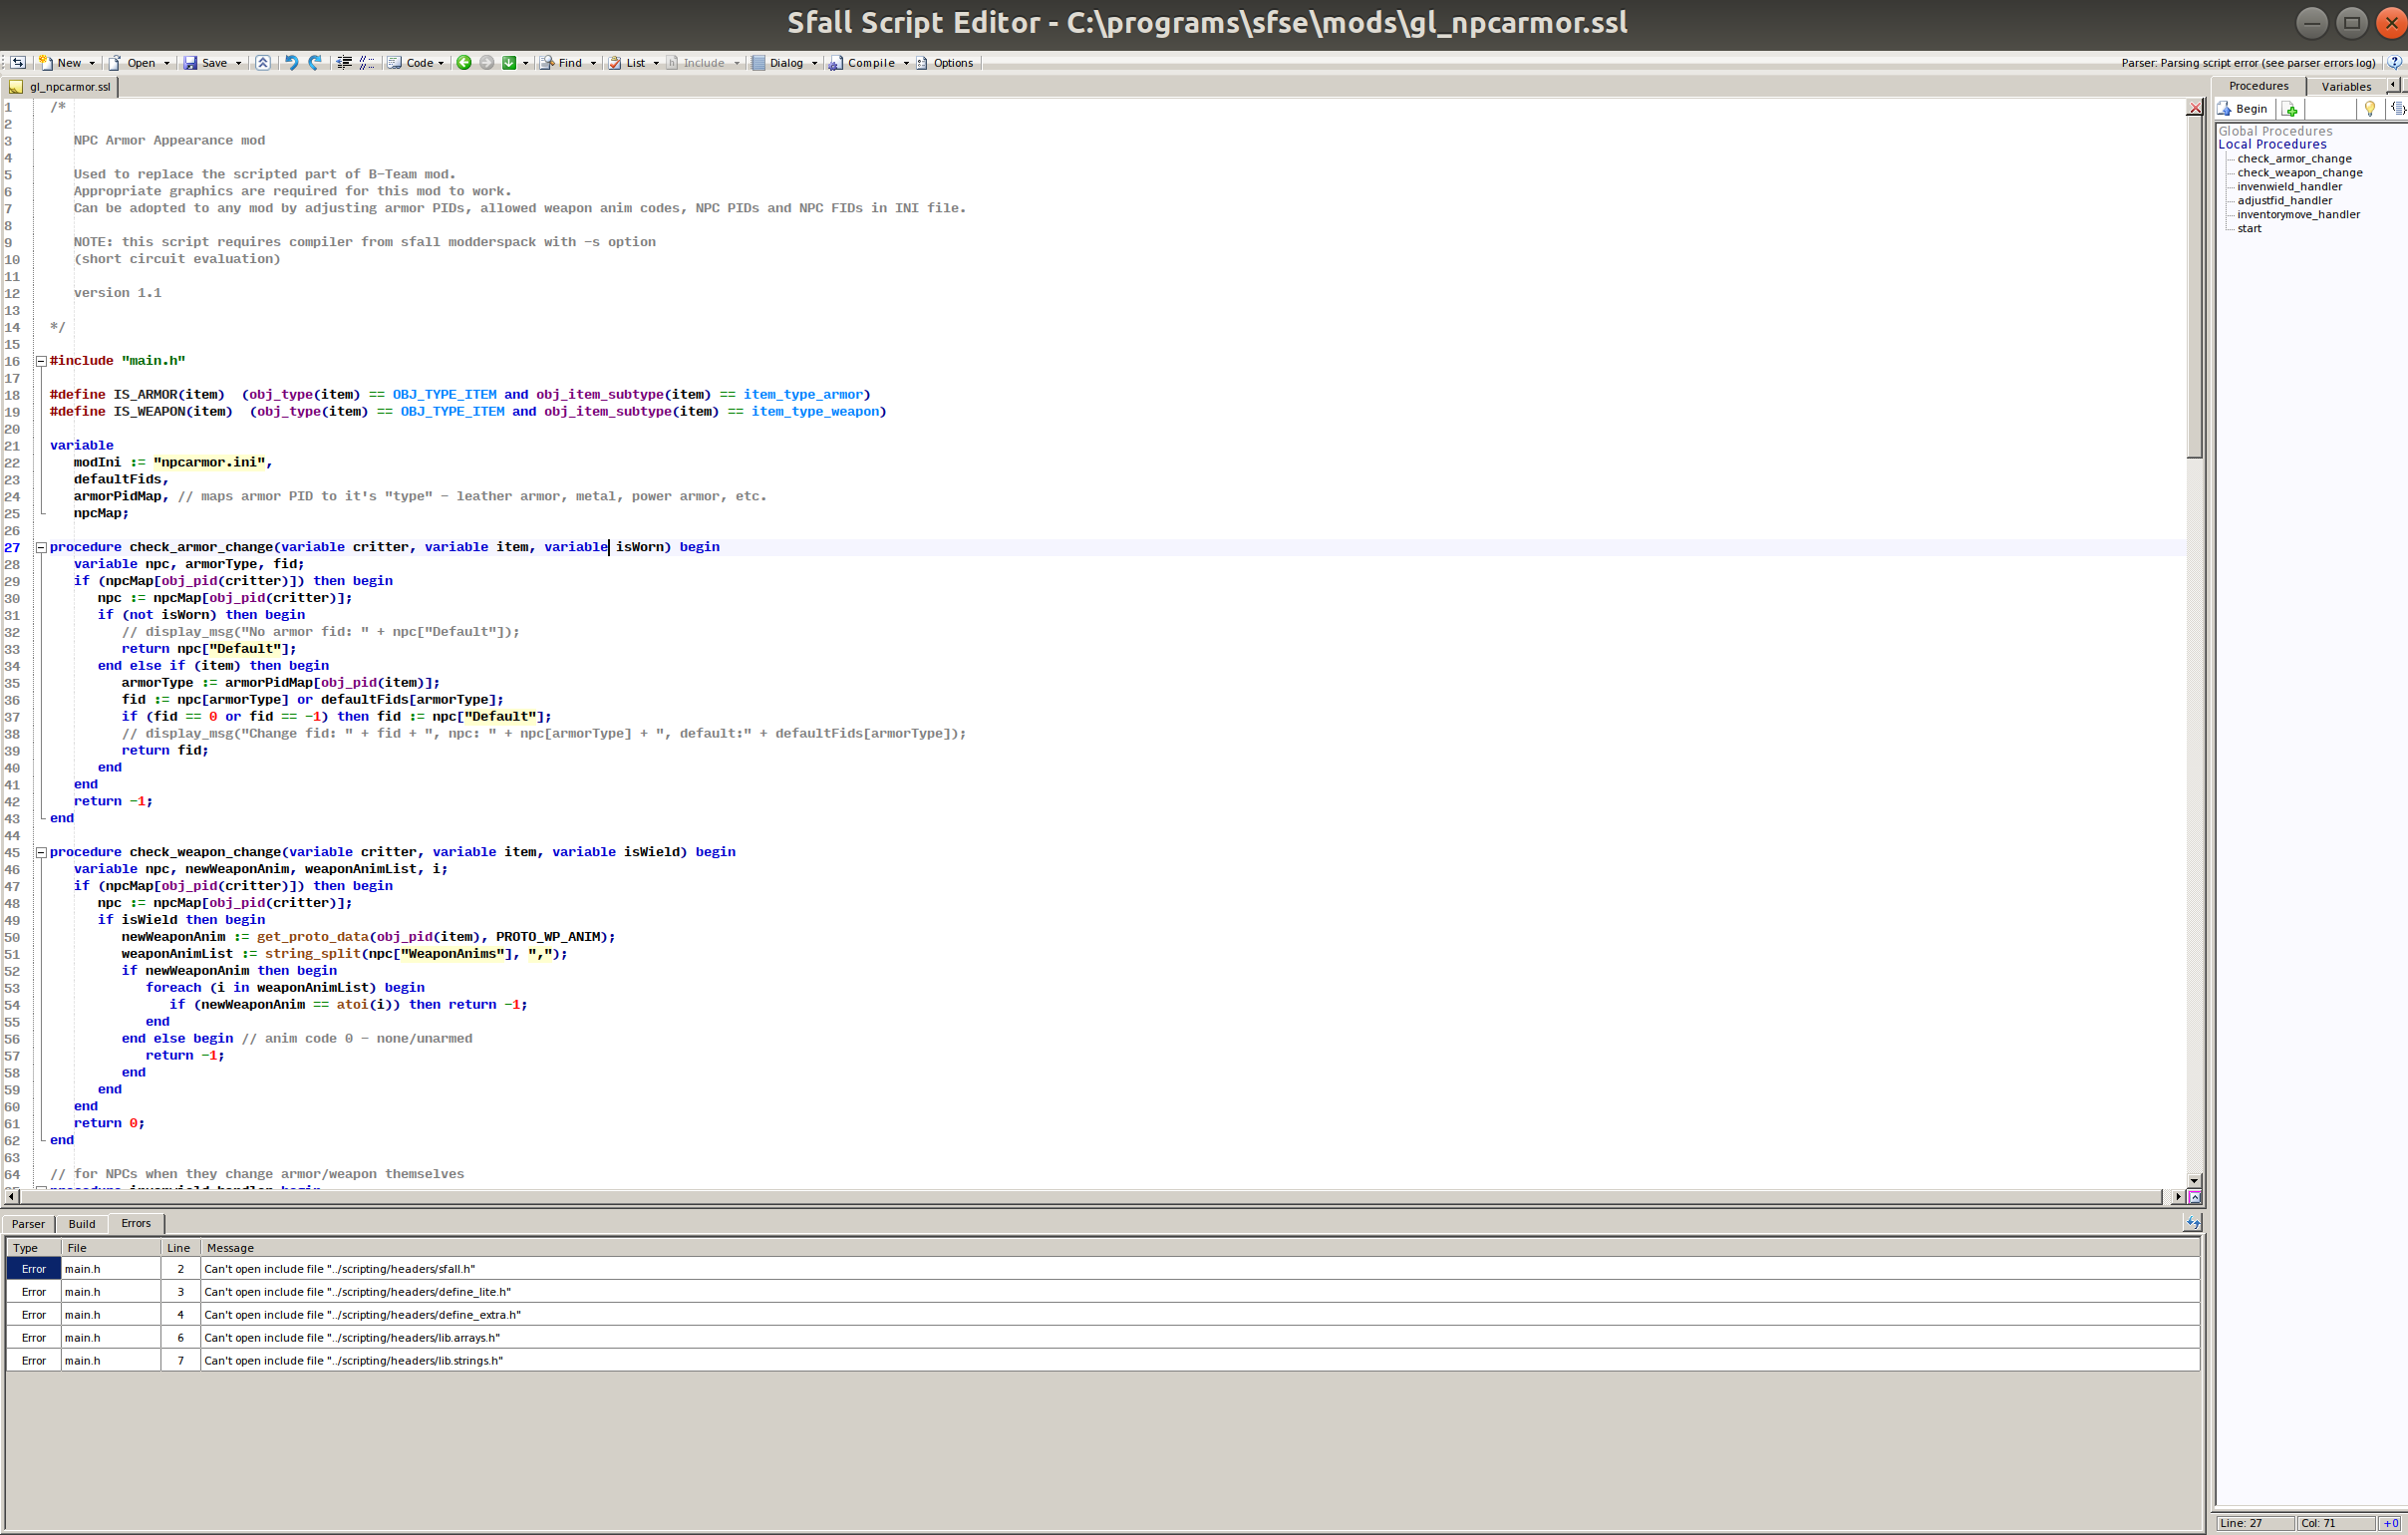Click the double-chevron collapse toolbar icon
The width and height of the screenshot is (2408, 1535).
coord(263,63)
